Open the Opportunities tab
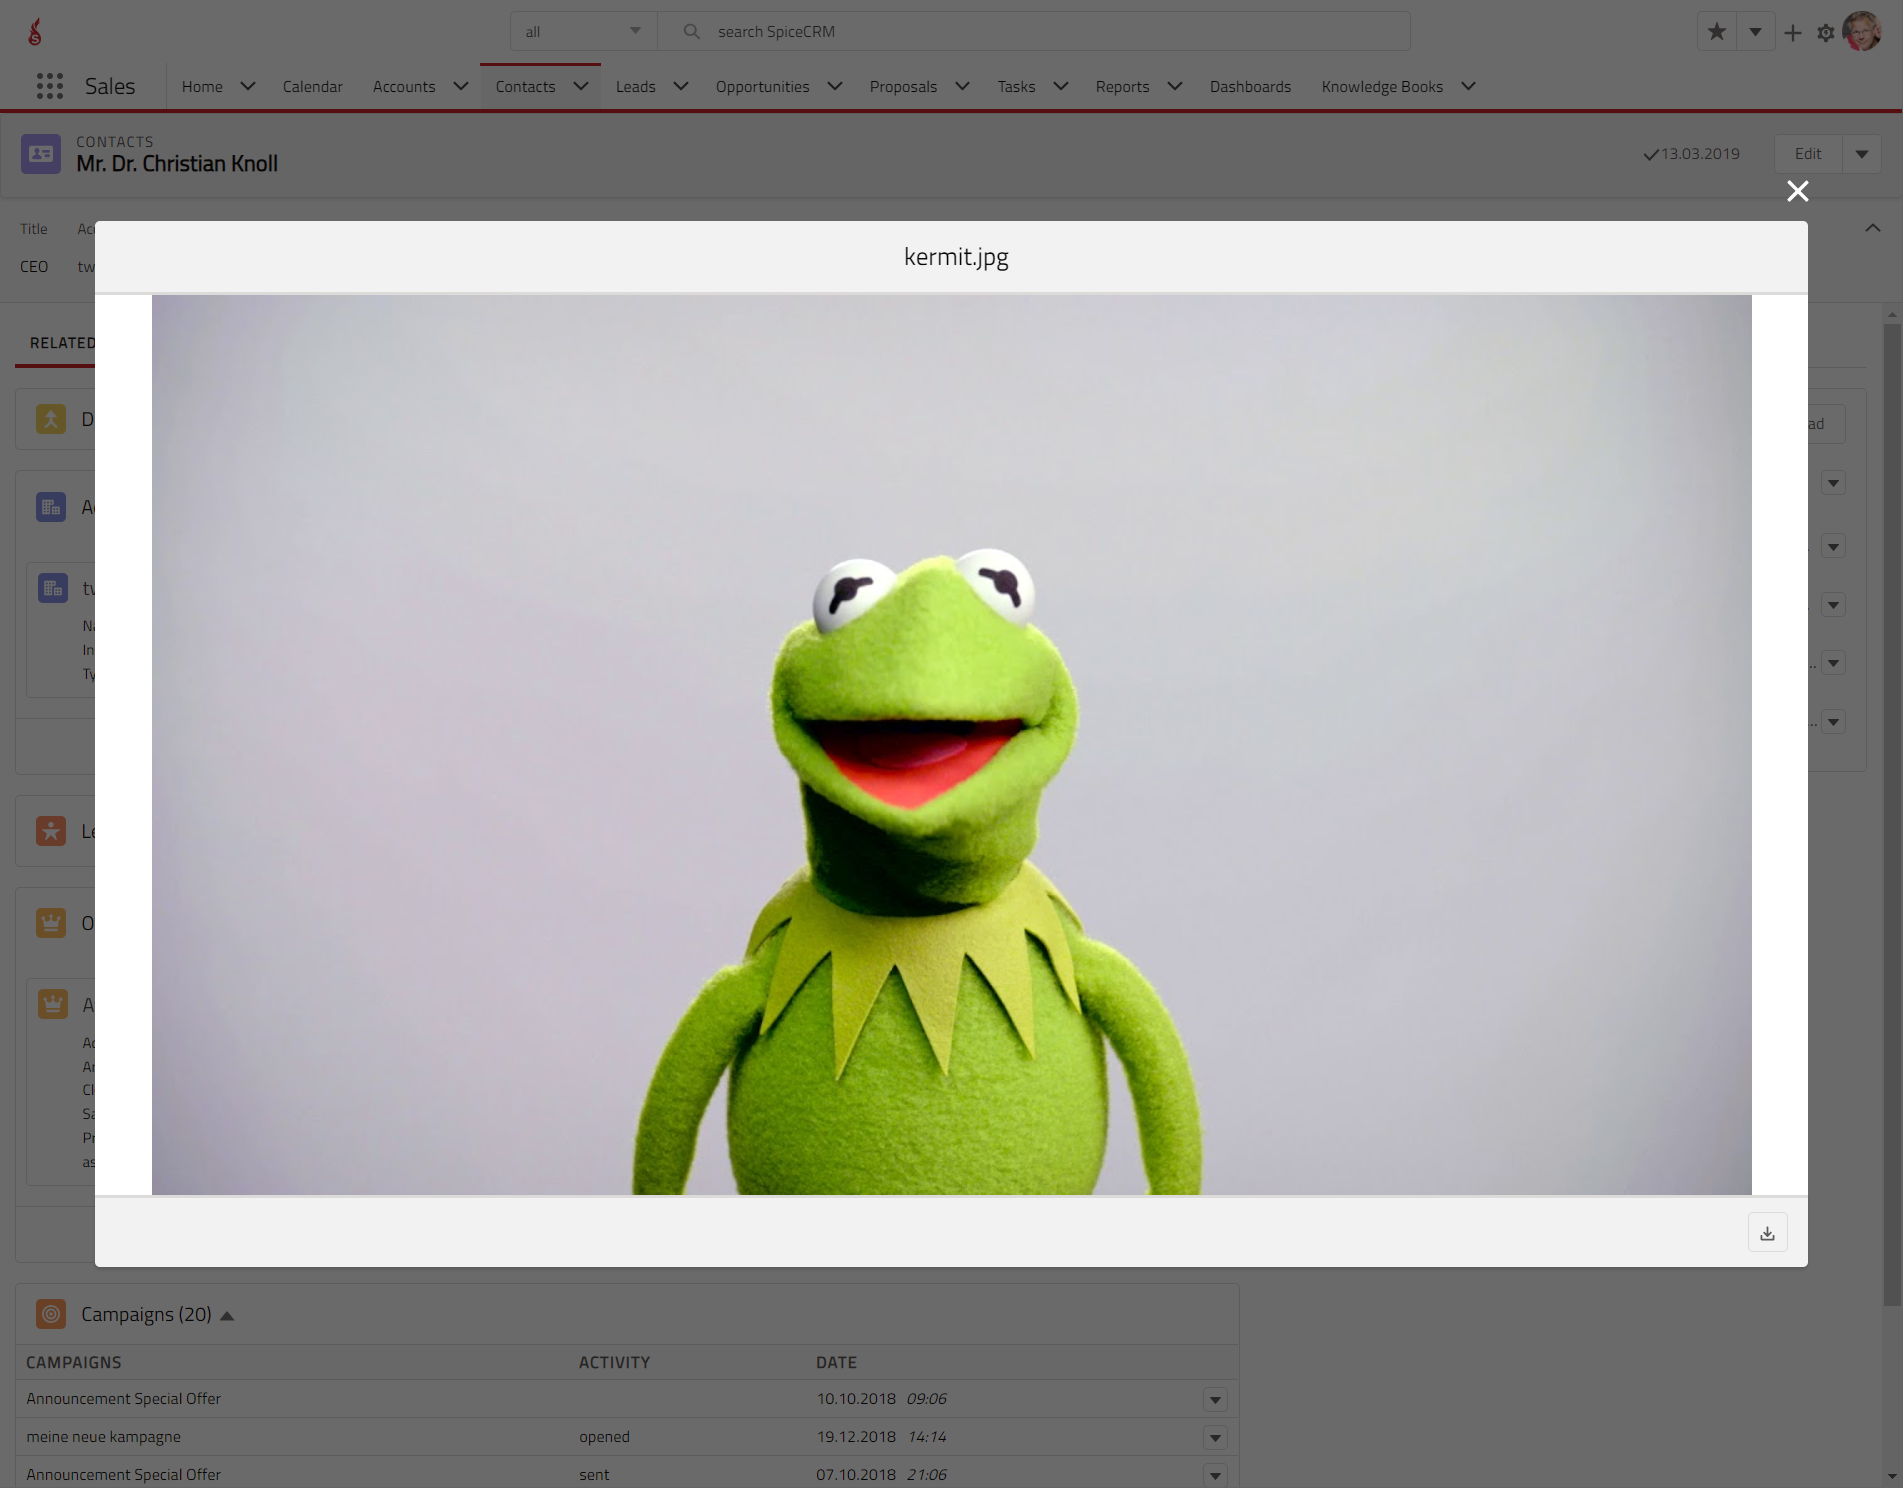The image size is (1903, 1488). point(762,87)
